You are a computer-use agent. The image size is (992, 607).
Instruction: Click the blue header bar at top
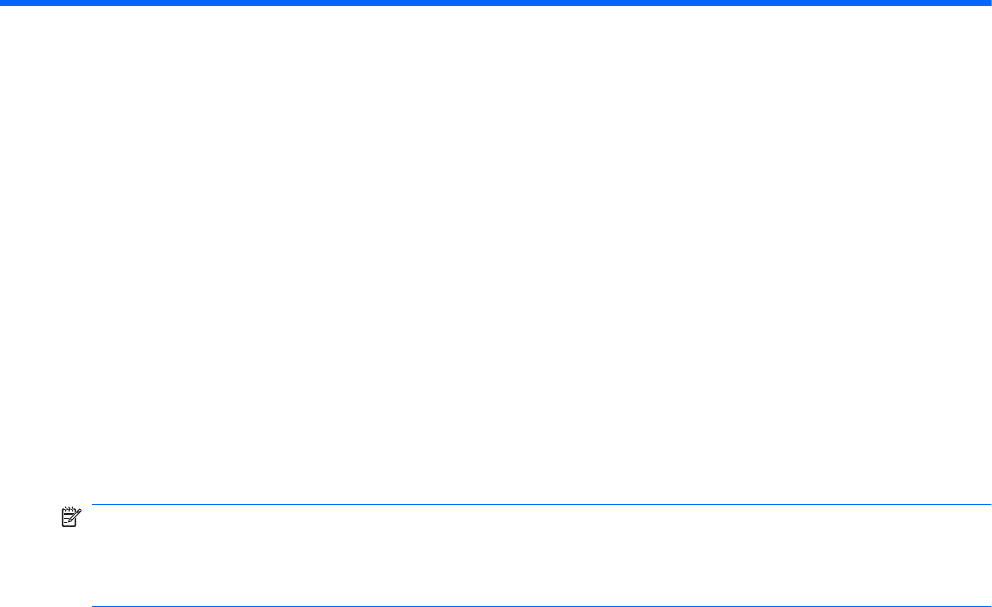coord(496,3)
